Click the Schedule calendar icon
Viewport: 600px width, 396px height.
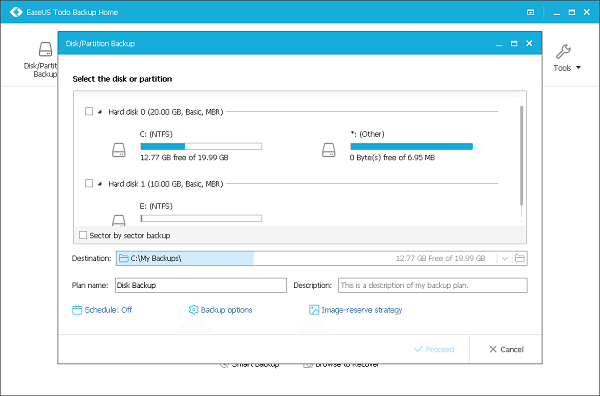tap(77, 310)
